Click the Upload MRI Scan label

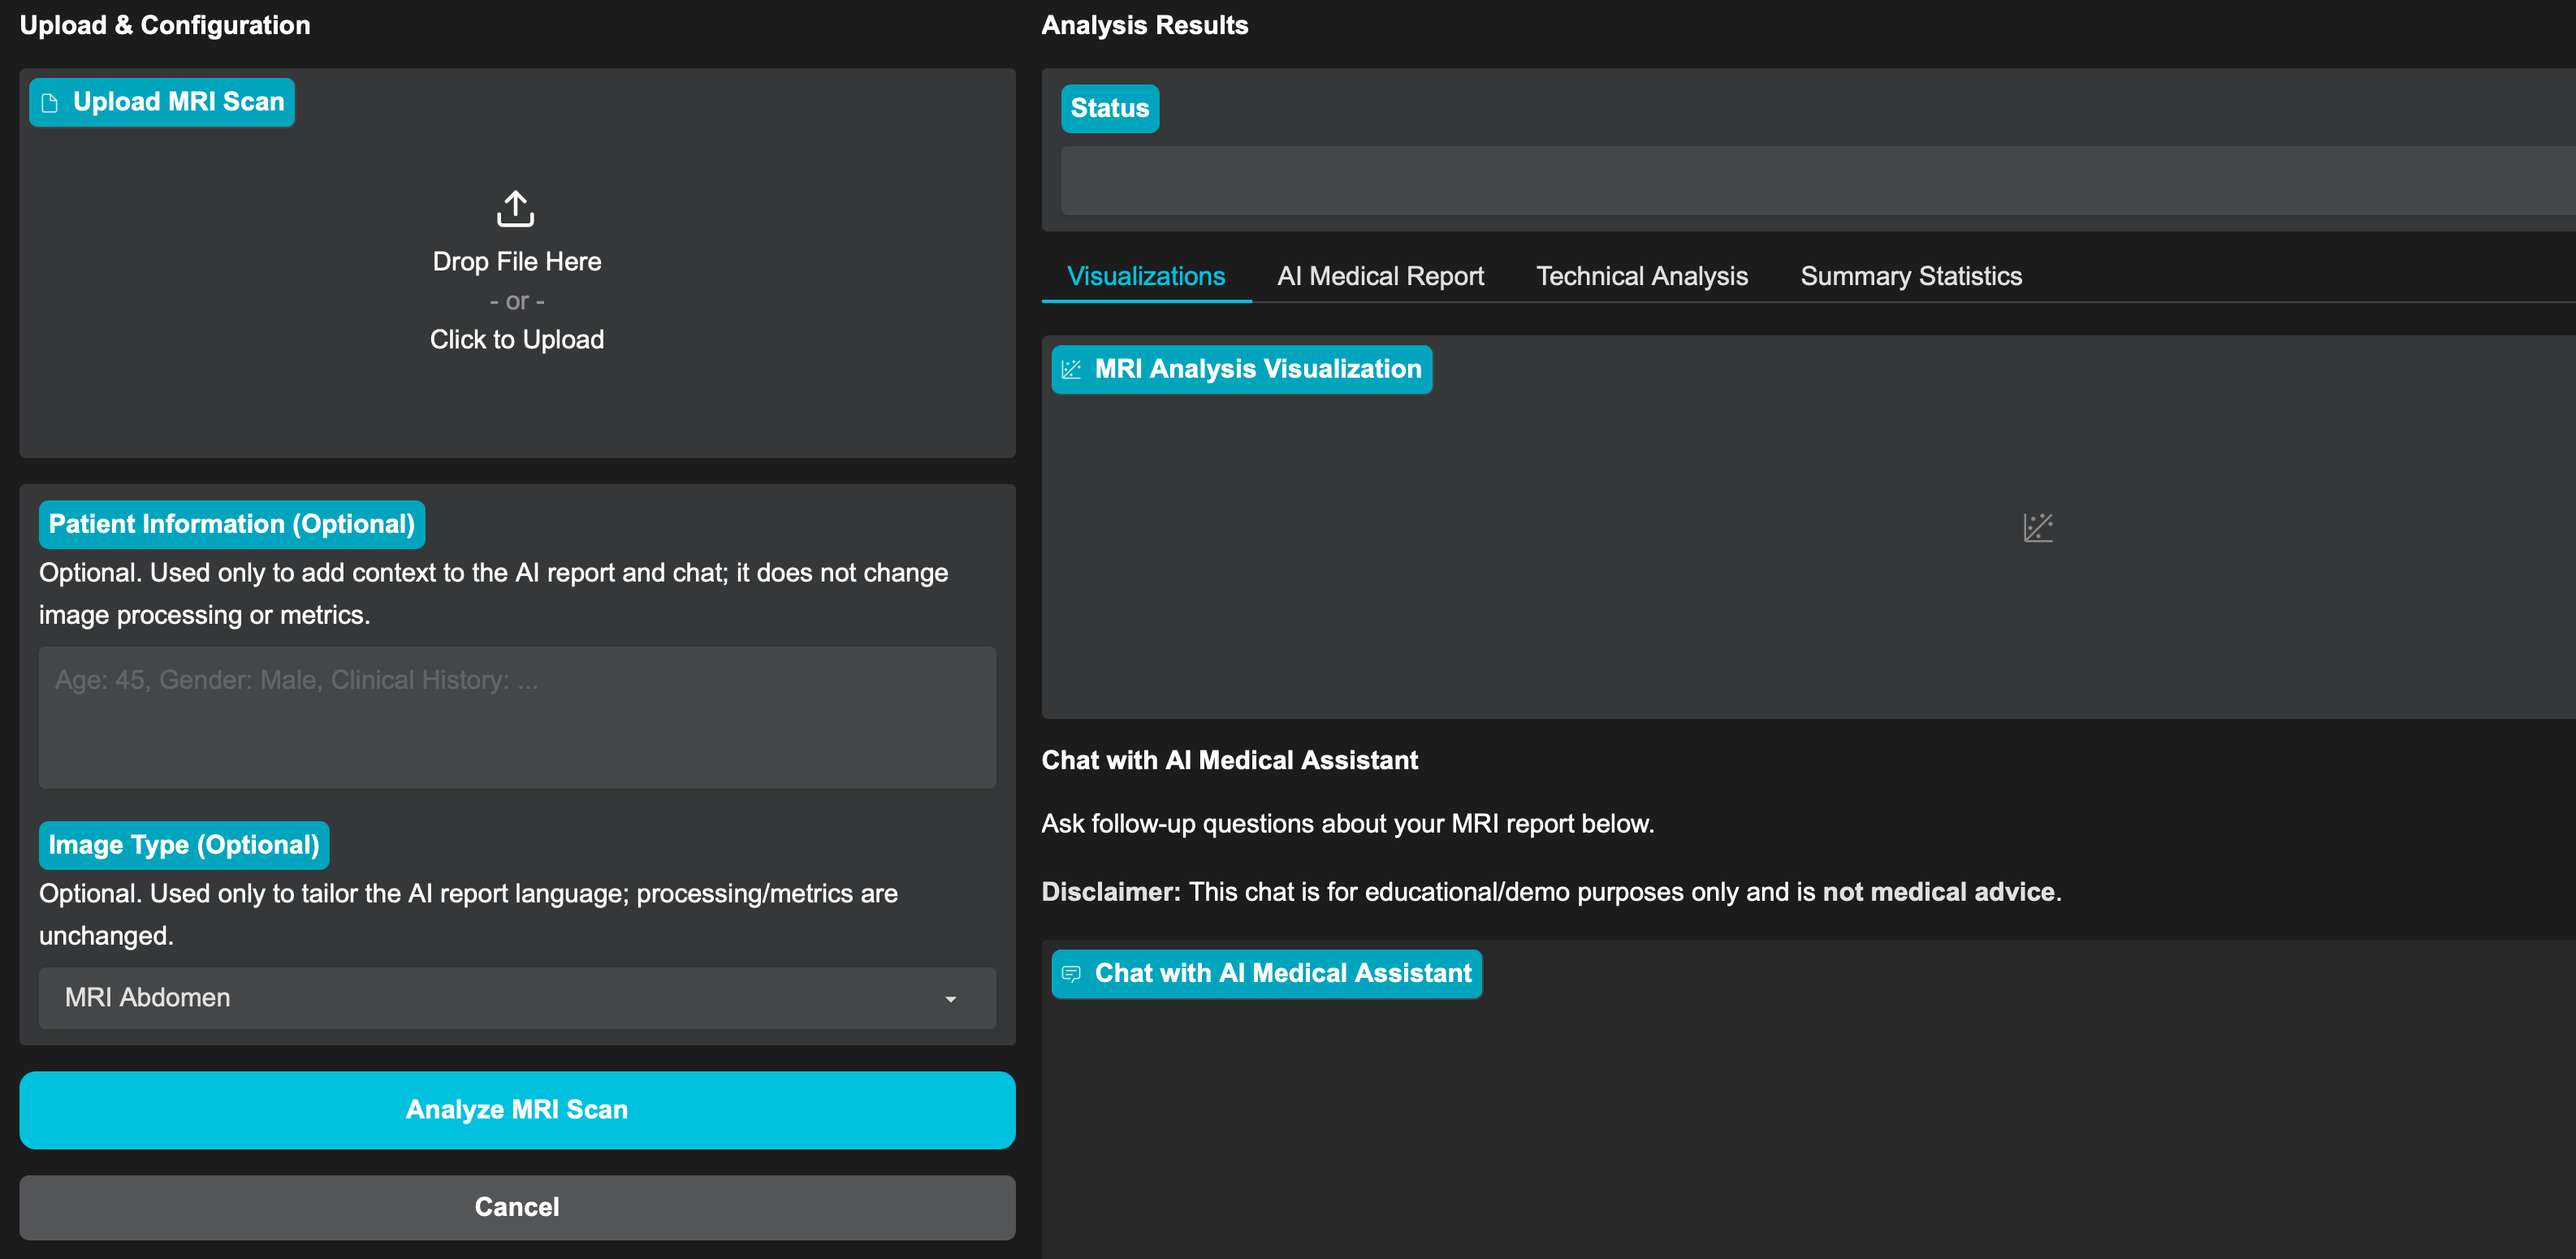coord(162,102)
